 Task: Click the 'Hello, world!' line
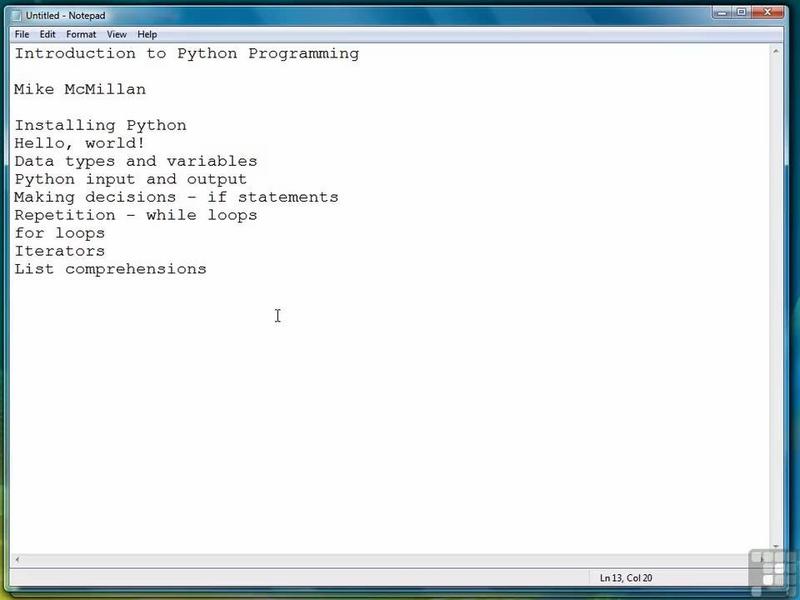(80, 143)
